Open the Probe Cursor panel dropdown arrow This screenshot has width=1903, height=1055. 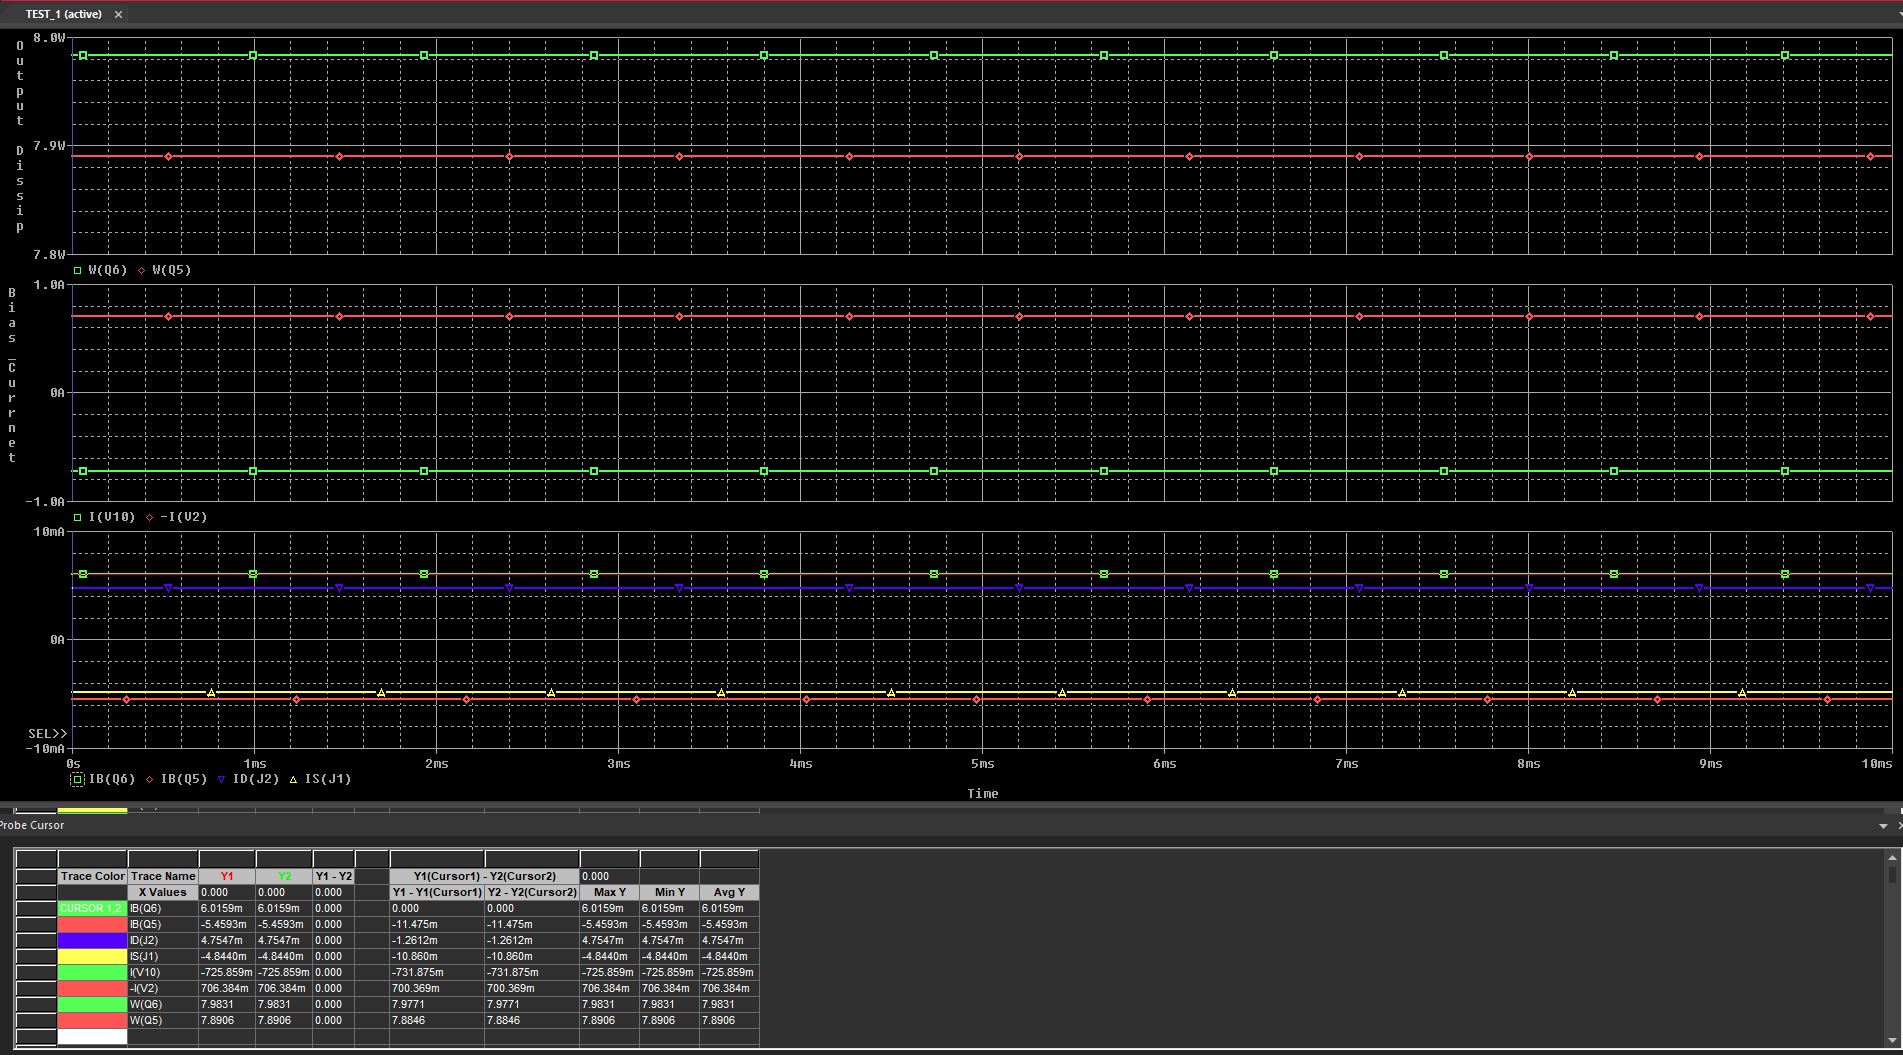pyautogui.click(x=1883, y=826)
